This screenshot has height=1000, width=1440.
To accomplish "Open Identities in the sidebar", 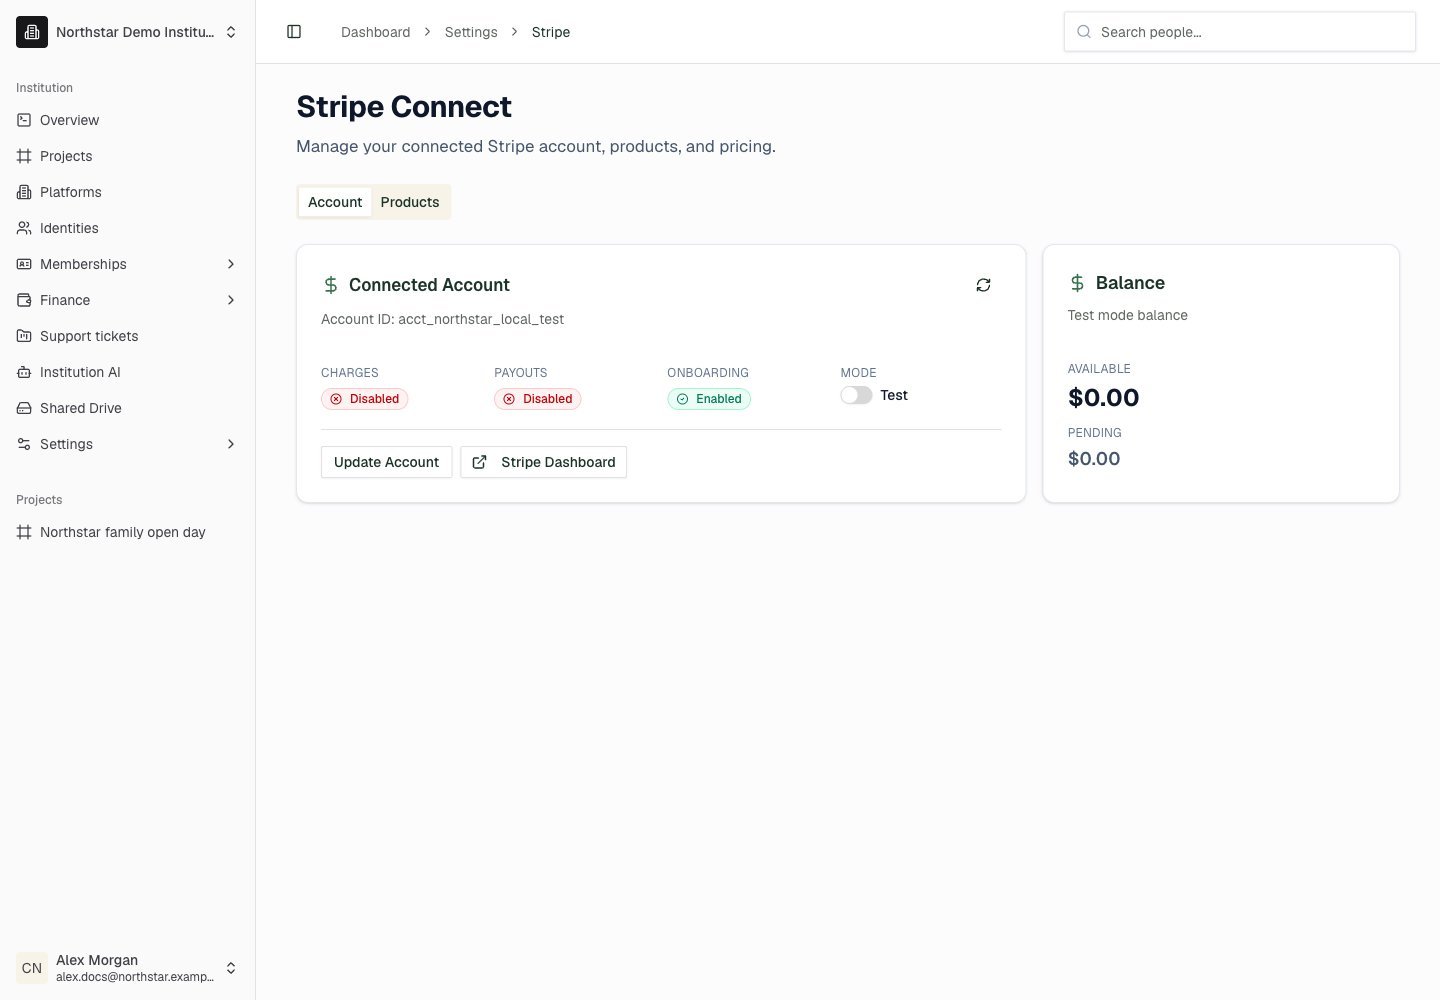I will (128, 228).
